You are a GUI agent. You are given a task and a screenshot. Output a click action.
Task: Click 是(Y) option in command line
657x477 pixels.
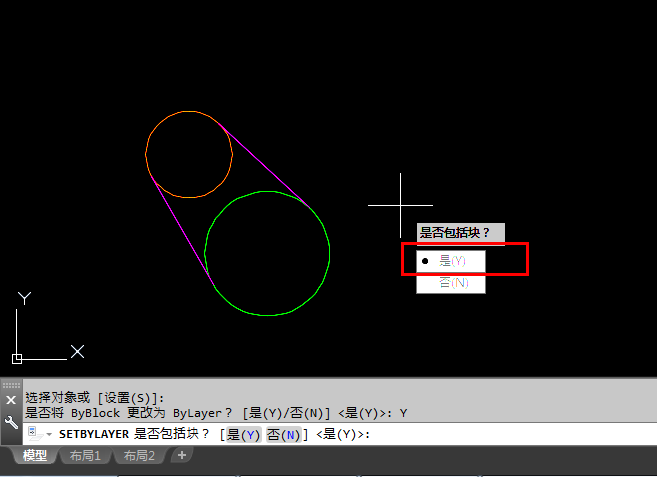(x=243, y=435)
